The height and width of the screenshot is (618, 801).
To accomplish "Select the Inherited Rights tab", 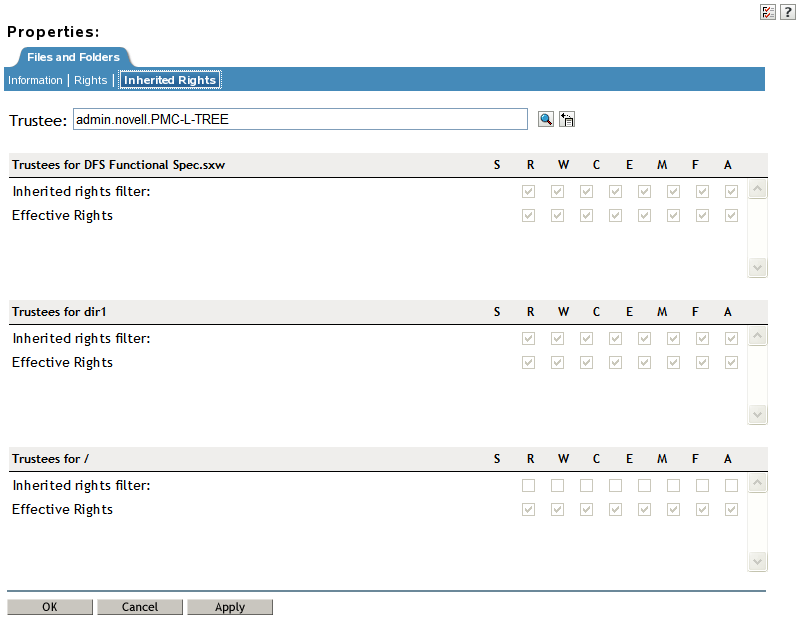I will point(170,80).
